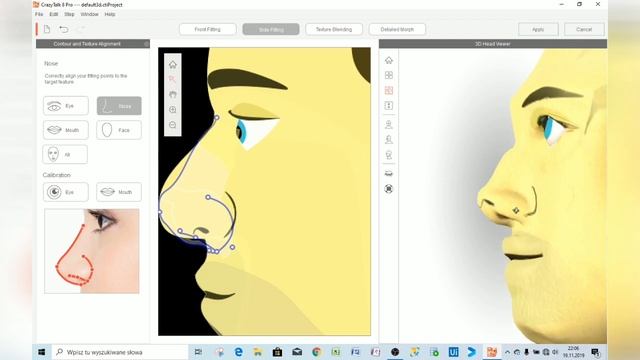Select the red point-edit pointer tool

click(x=173, y=79)
